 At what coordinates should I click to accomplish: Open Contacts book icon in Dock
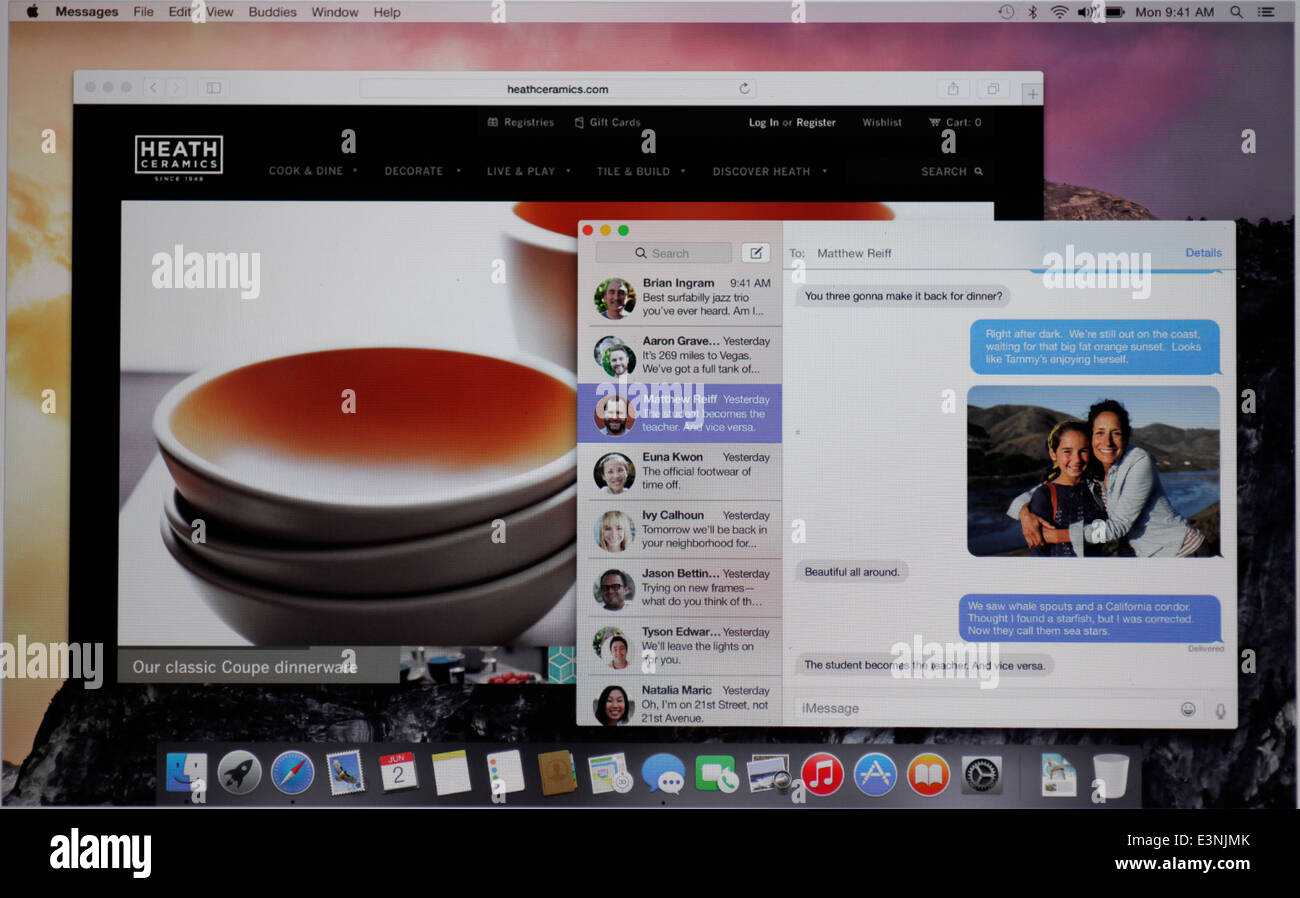coord(557,773)
